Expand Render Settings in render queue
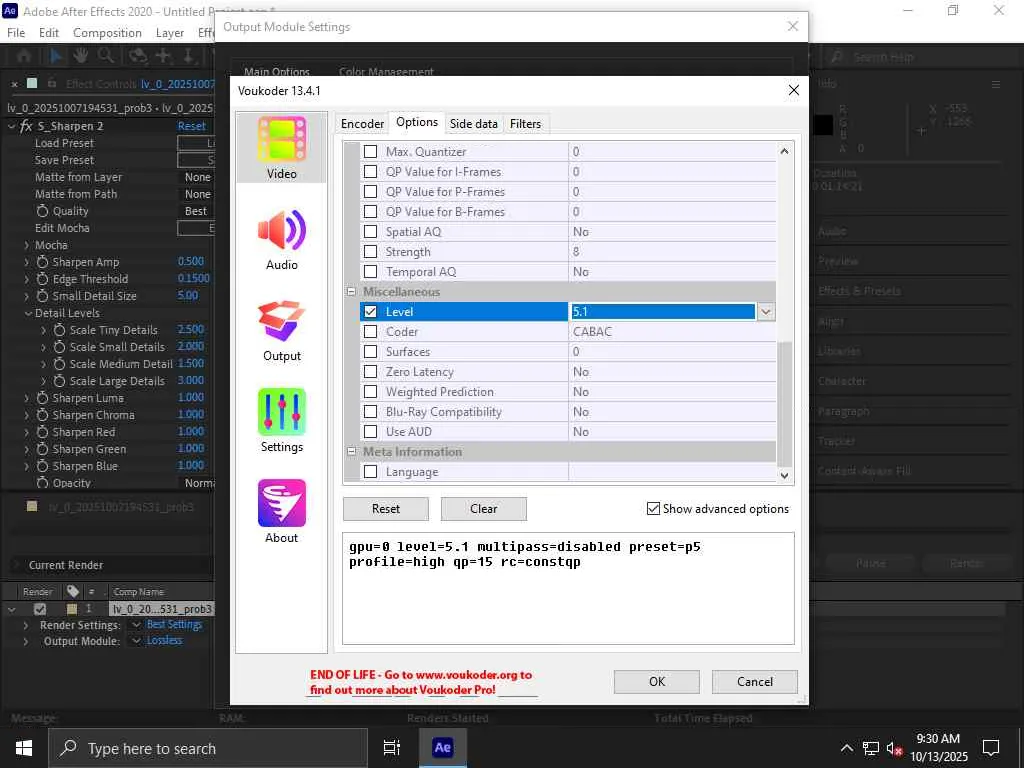Screen dimensions: 1024x768 [25, 625]
